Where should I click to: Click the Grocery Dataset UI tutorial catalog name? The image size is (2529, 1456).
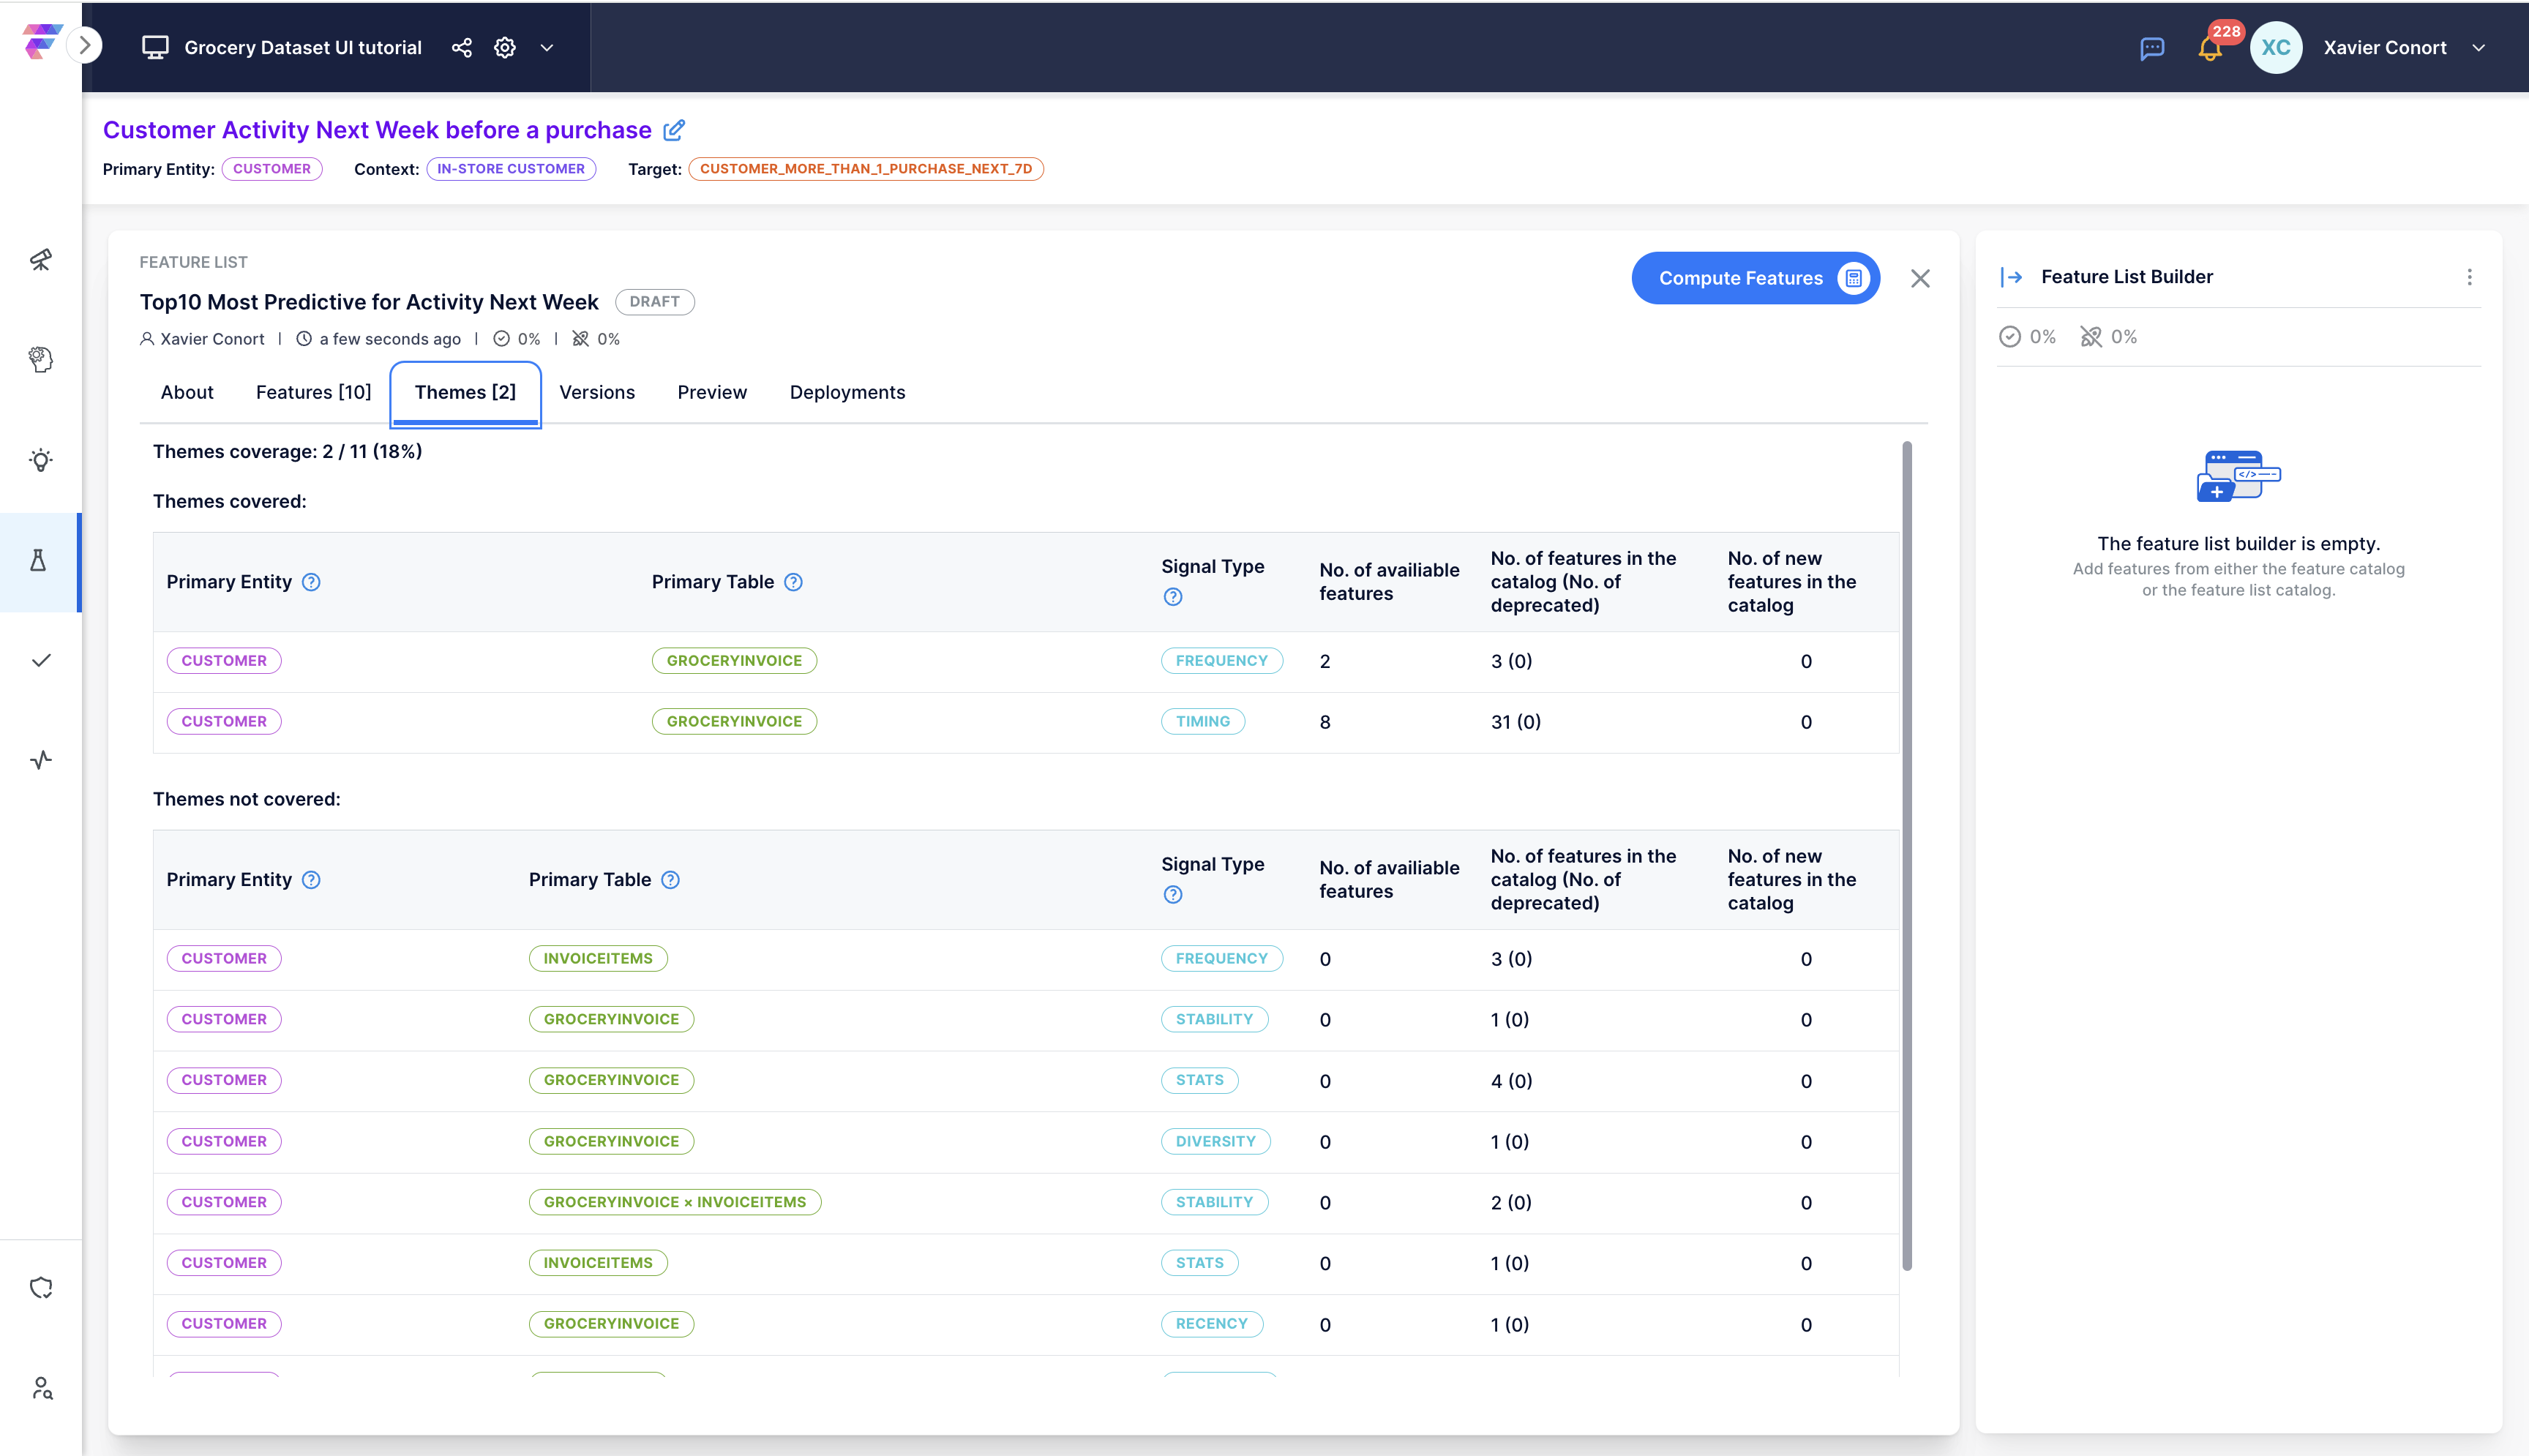click(303, 47)
